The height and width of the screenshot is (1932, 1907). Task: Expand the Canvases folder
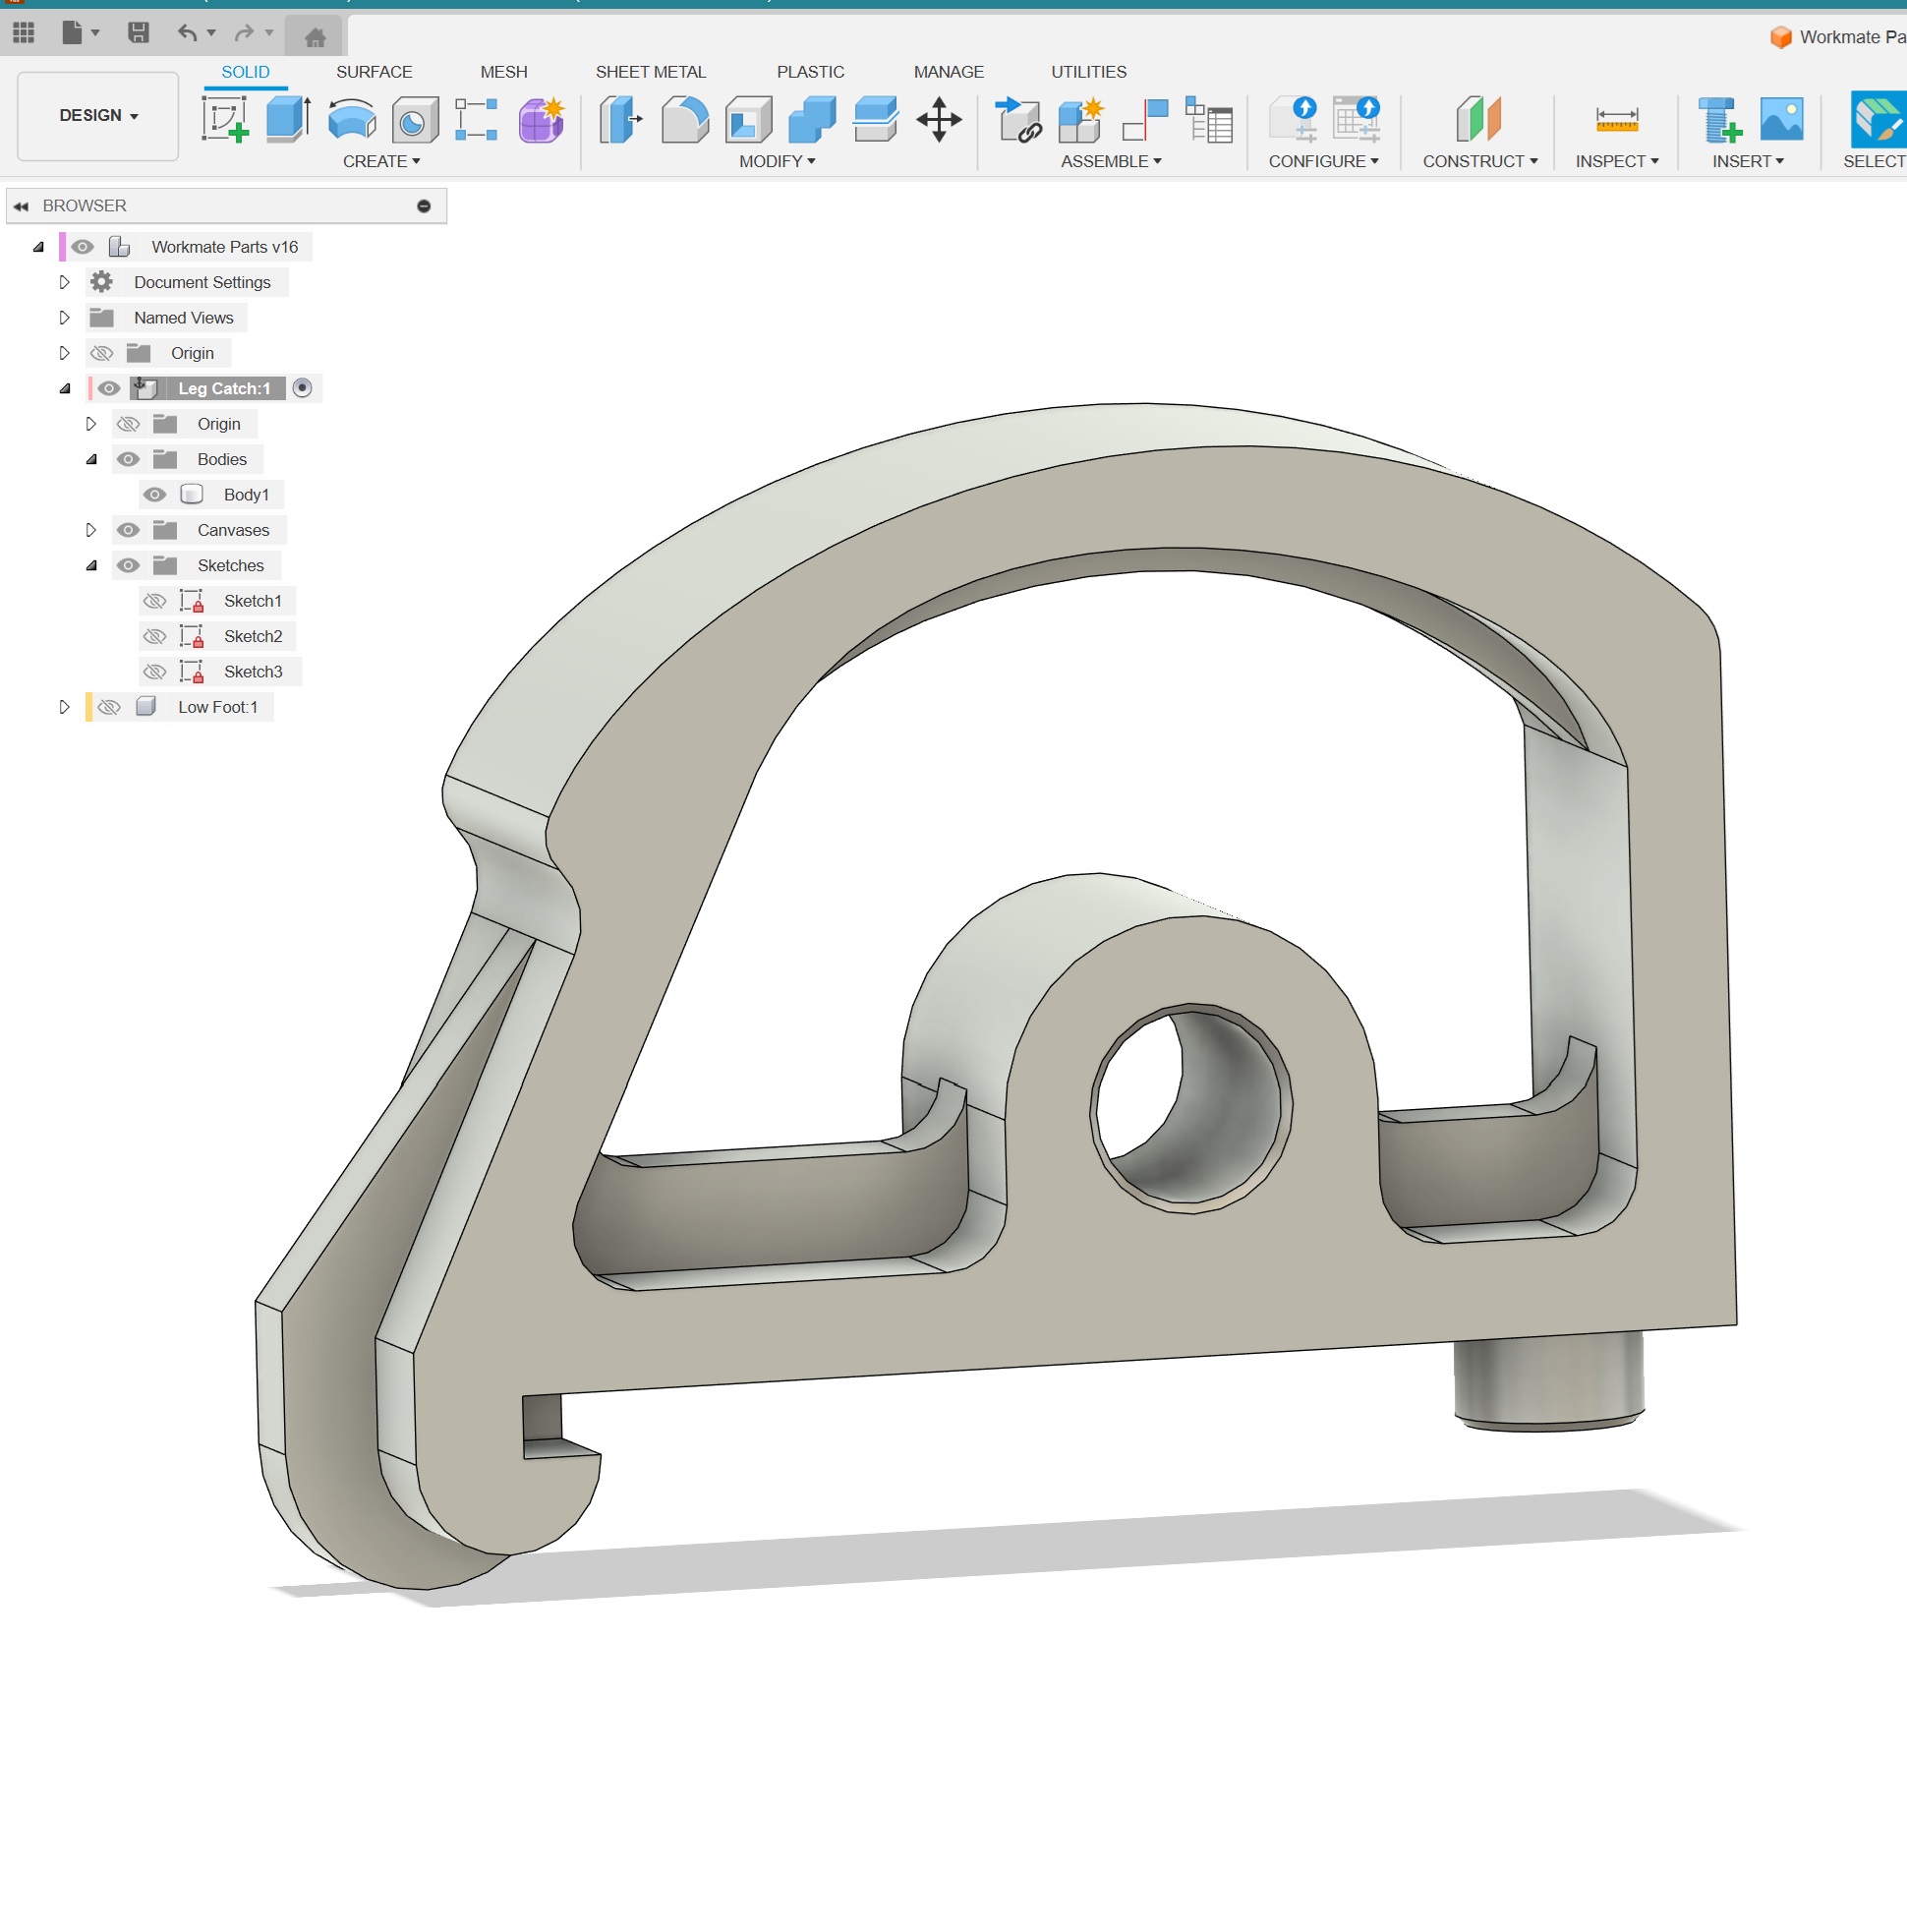coord(91,530)
